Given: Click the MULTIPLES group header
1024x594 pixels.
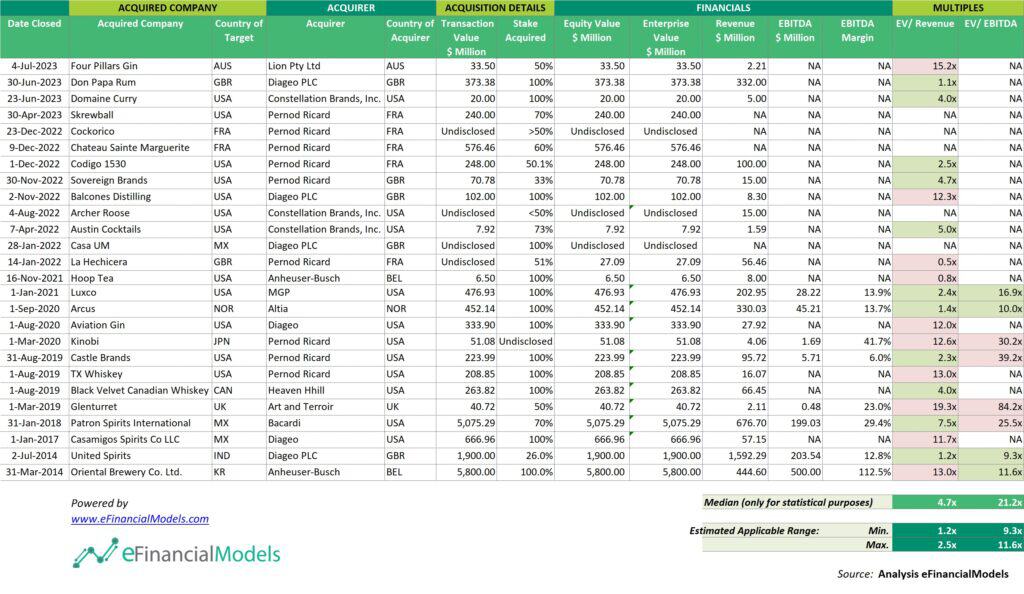Looking at the screenshot, I should pyautogui.click(x=958, y=8).
